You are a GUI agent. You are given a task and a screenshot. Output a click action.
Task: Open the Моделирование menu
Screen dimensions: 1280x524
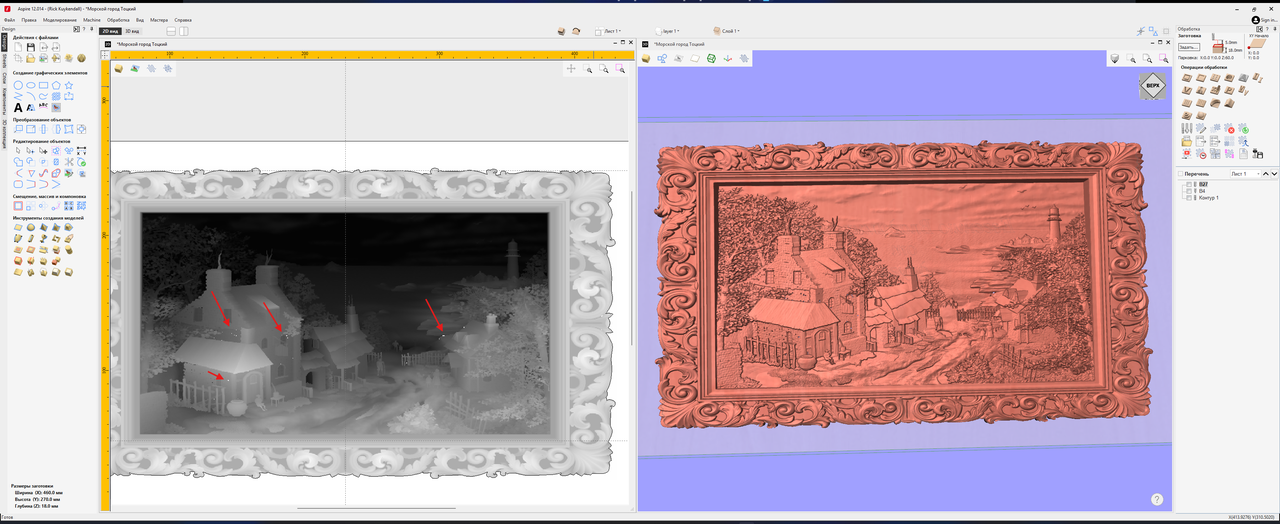point(60,19)
